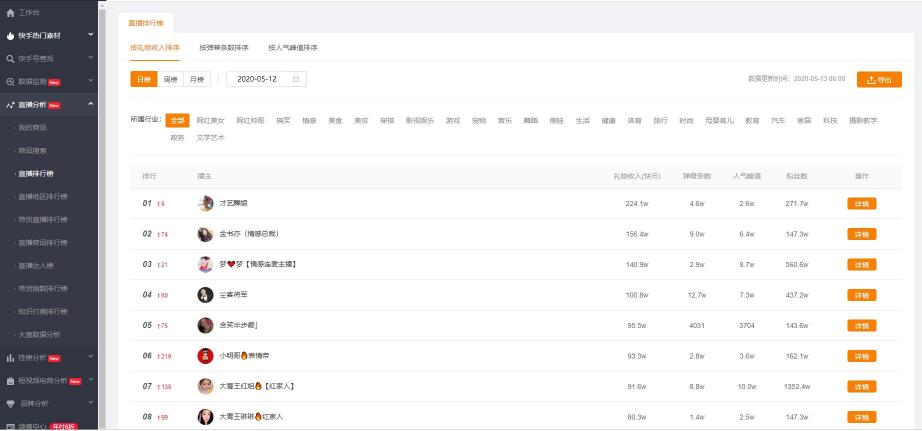The height and width of the screenshot is (431, 922).
Task: Open 我的商品 in the sidebar
Action: (x=32, y=128)
